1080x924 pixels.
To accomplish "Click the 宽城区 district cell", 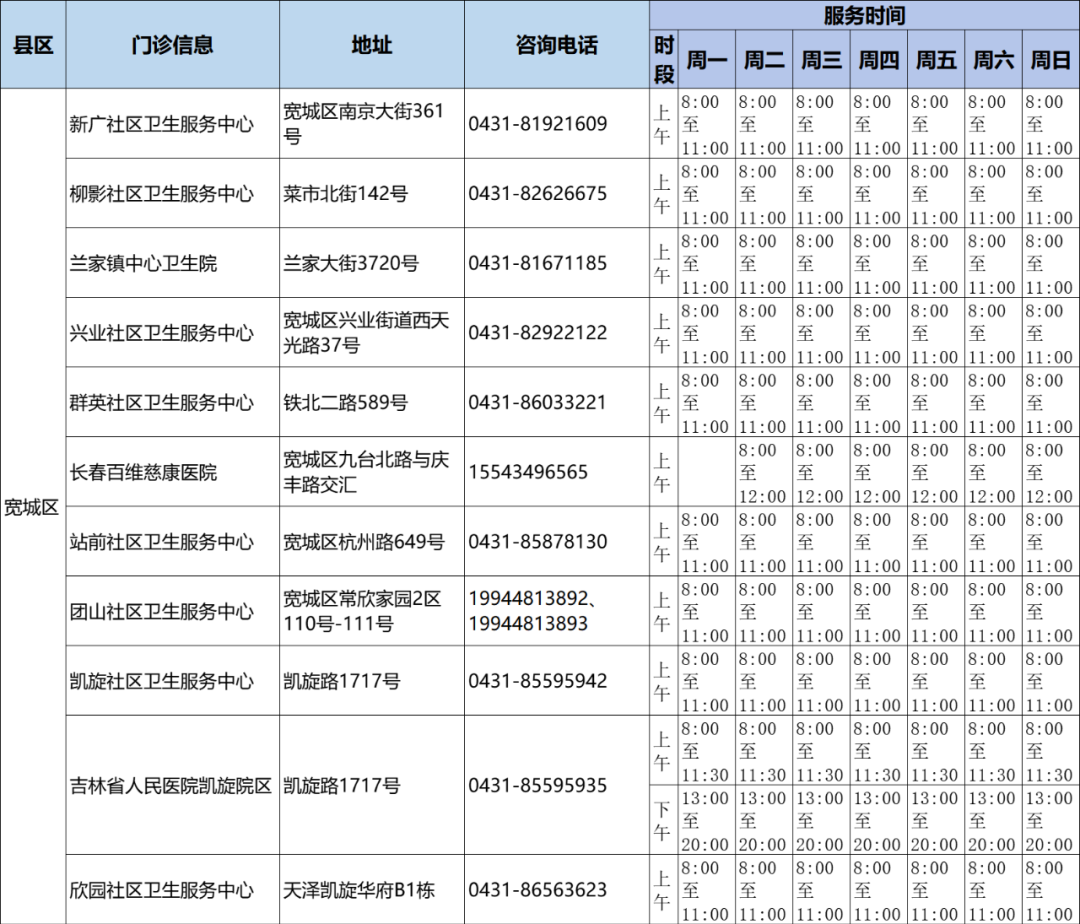I will 32,507.
